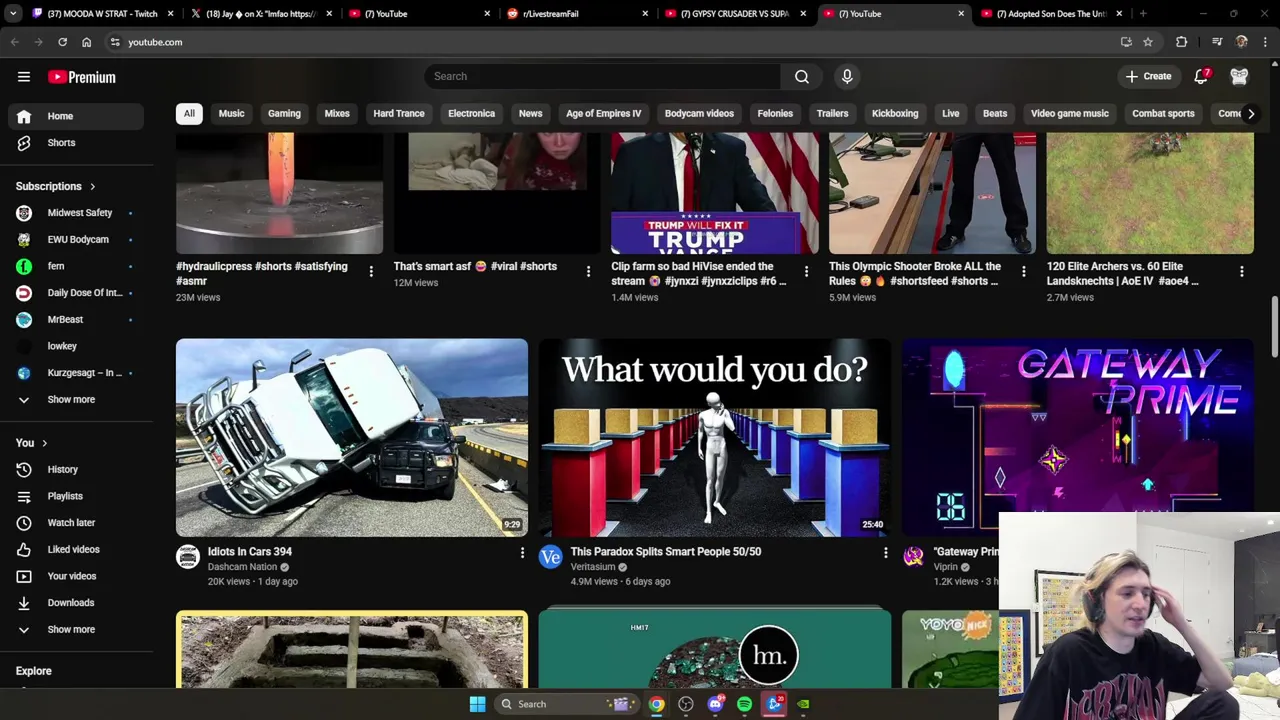Screen dimensions: 1280x720
Task: Select the Bodycam videos filter chip
Action: coord(699,113)
